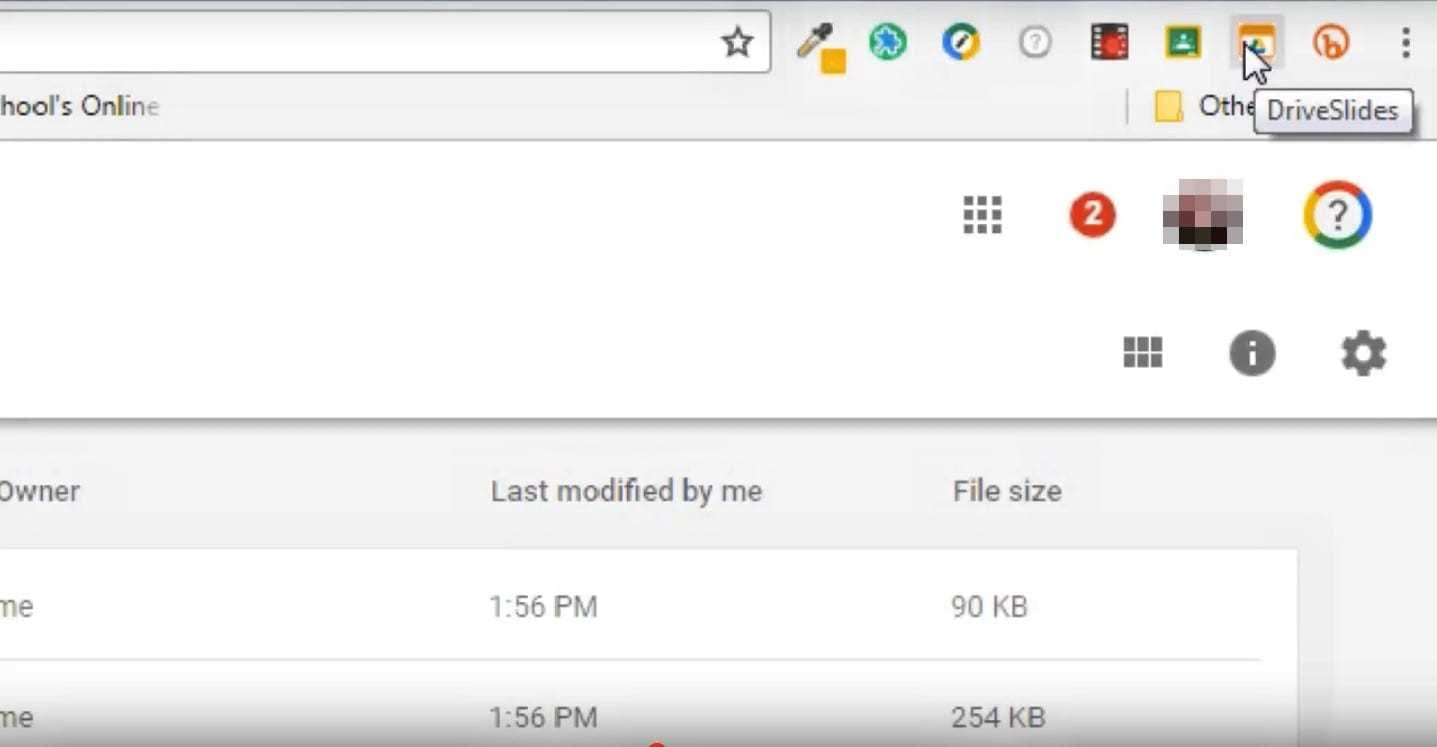1437x747 pixels.
Task: Click the orange Bitly extension icon
Action: 1330,42
